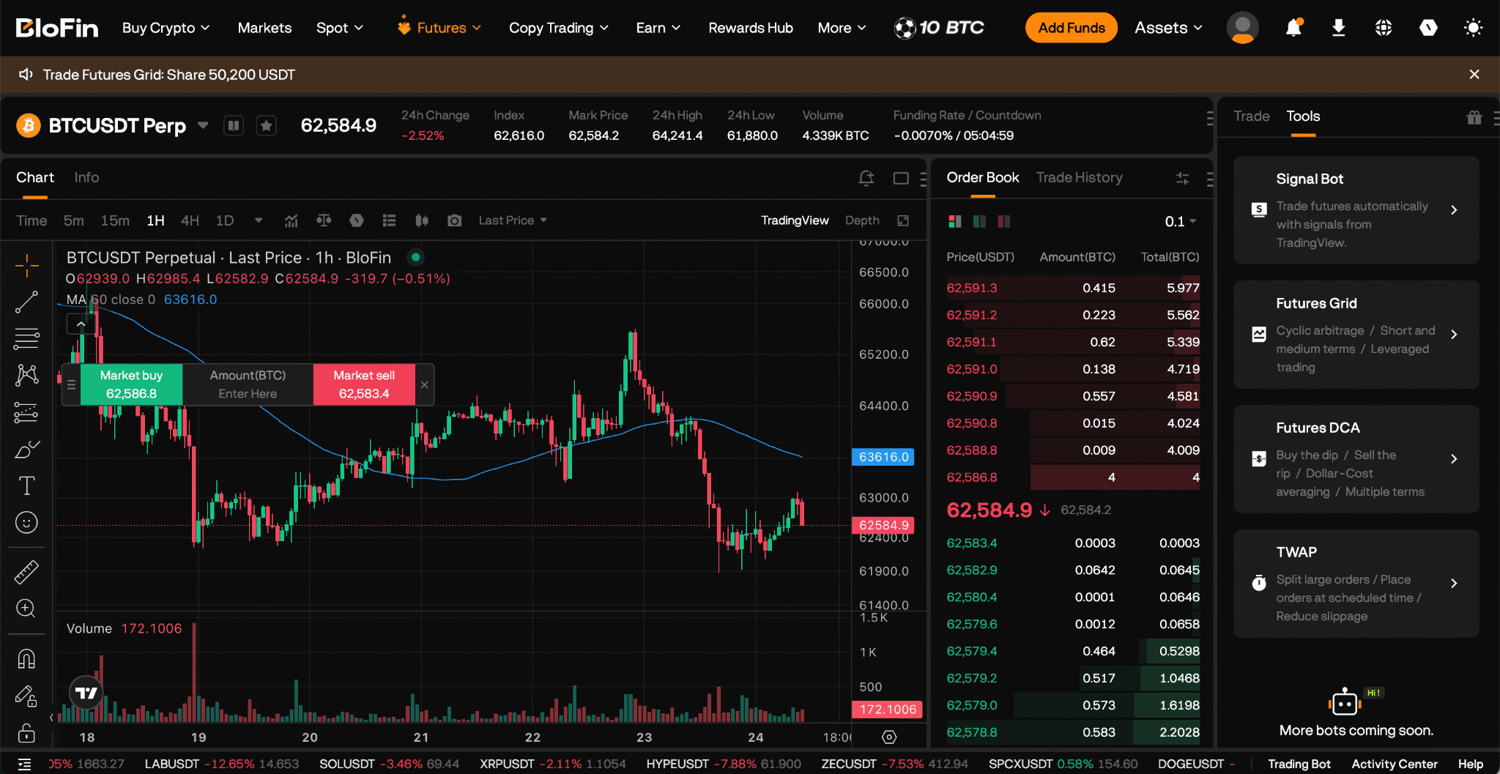
Task: Select the text annotation tool
Action: click(27, 486)
